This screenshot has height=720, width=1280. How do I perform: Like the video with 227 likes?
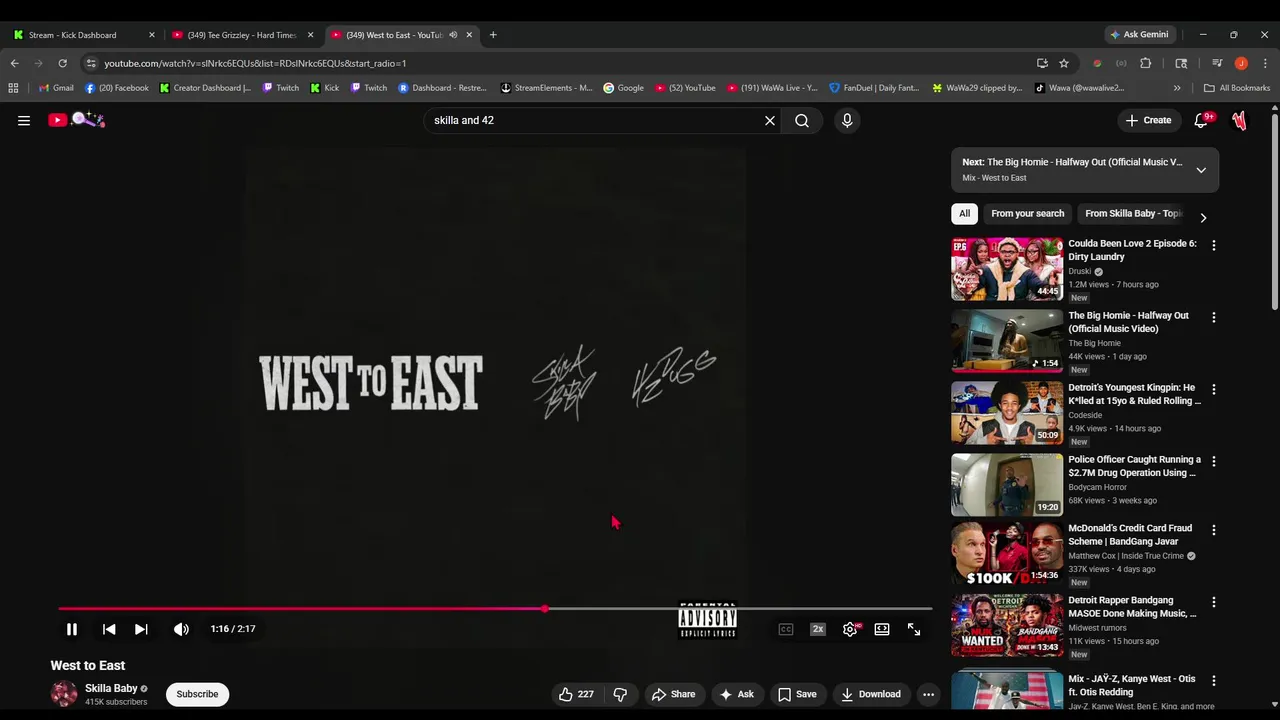[576, 694]
